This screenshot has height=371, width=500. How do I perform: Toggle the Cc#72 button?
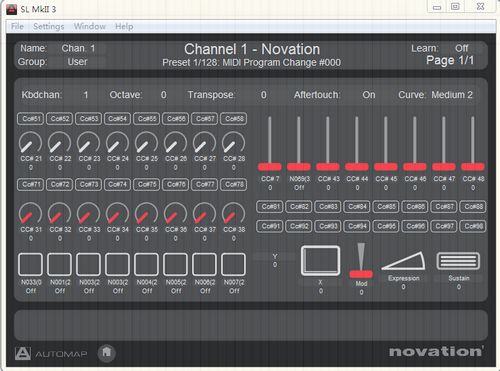(x=60, y=184)
